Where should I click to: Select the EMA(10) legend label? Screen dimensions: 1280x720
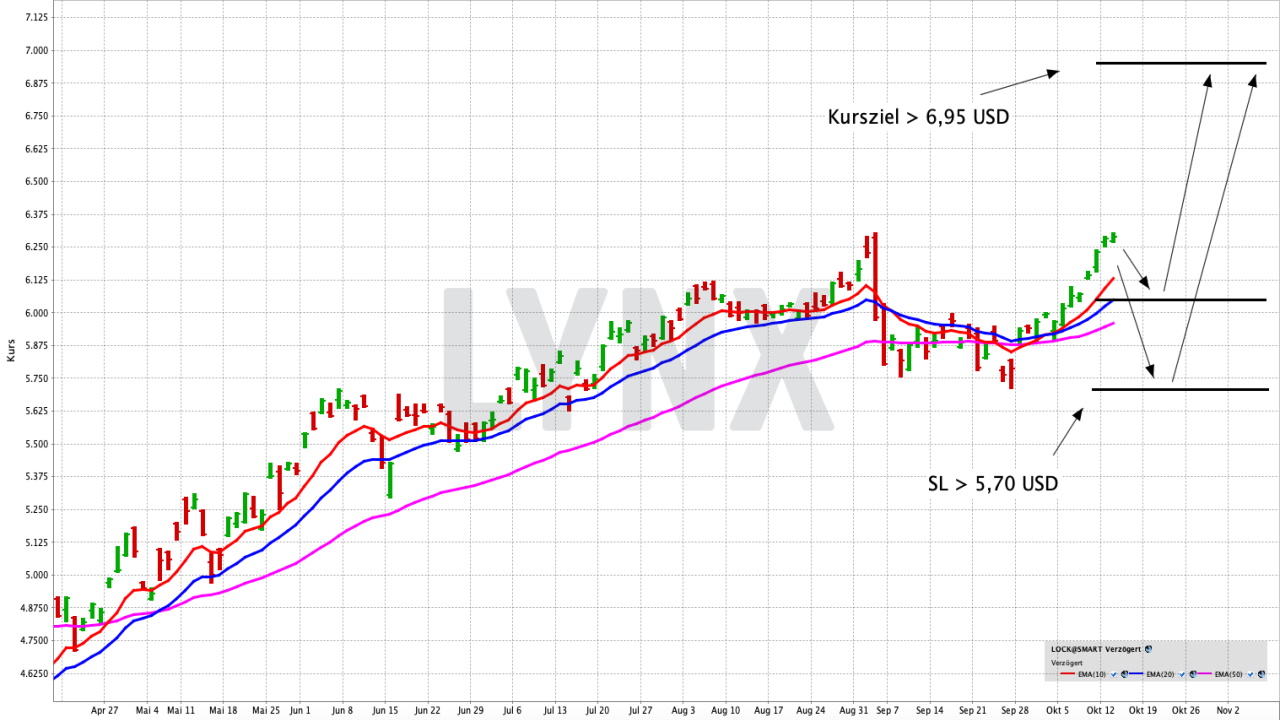click(1092, 674)
